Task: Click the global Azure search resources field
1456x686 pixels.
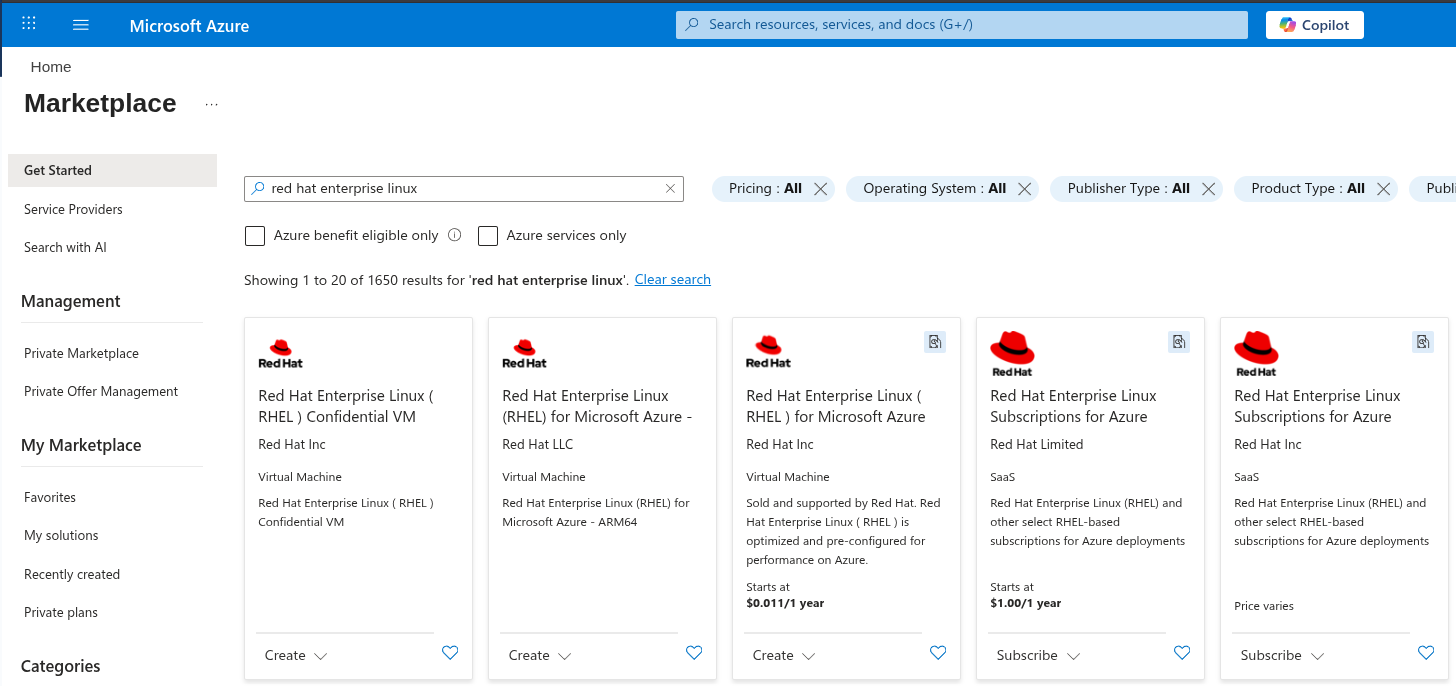Action: 961,25
